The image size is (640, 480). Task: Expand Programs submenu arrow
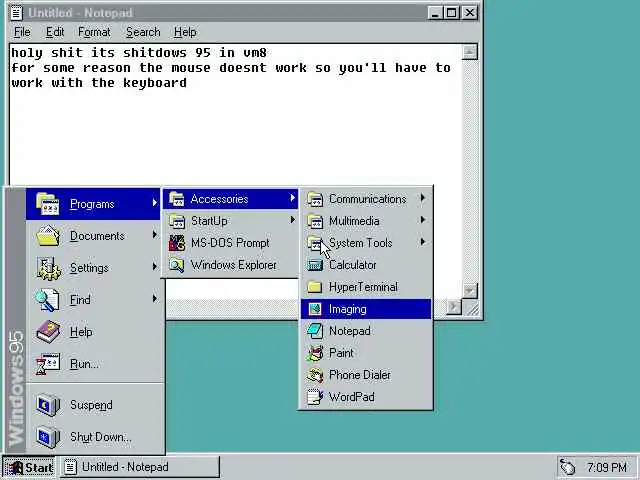tap(155, 202)
